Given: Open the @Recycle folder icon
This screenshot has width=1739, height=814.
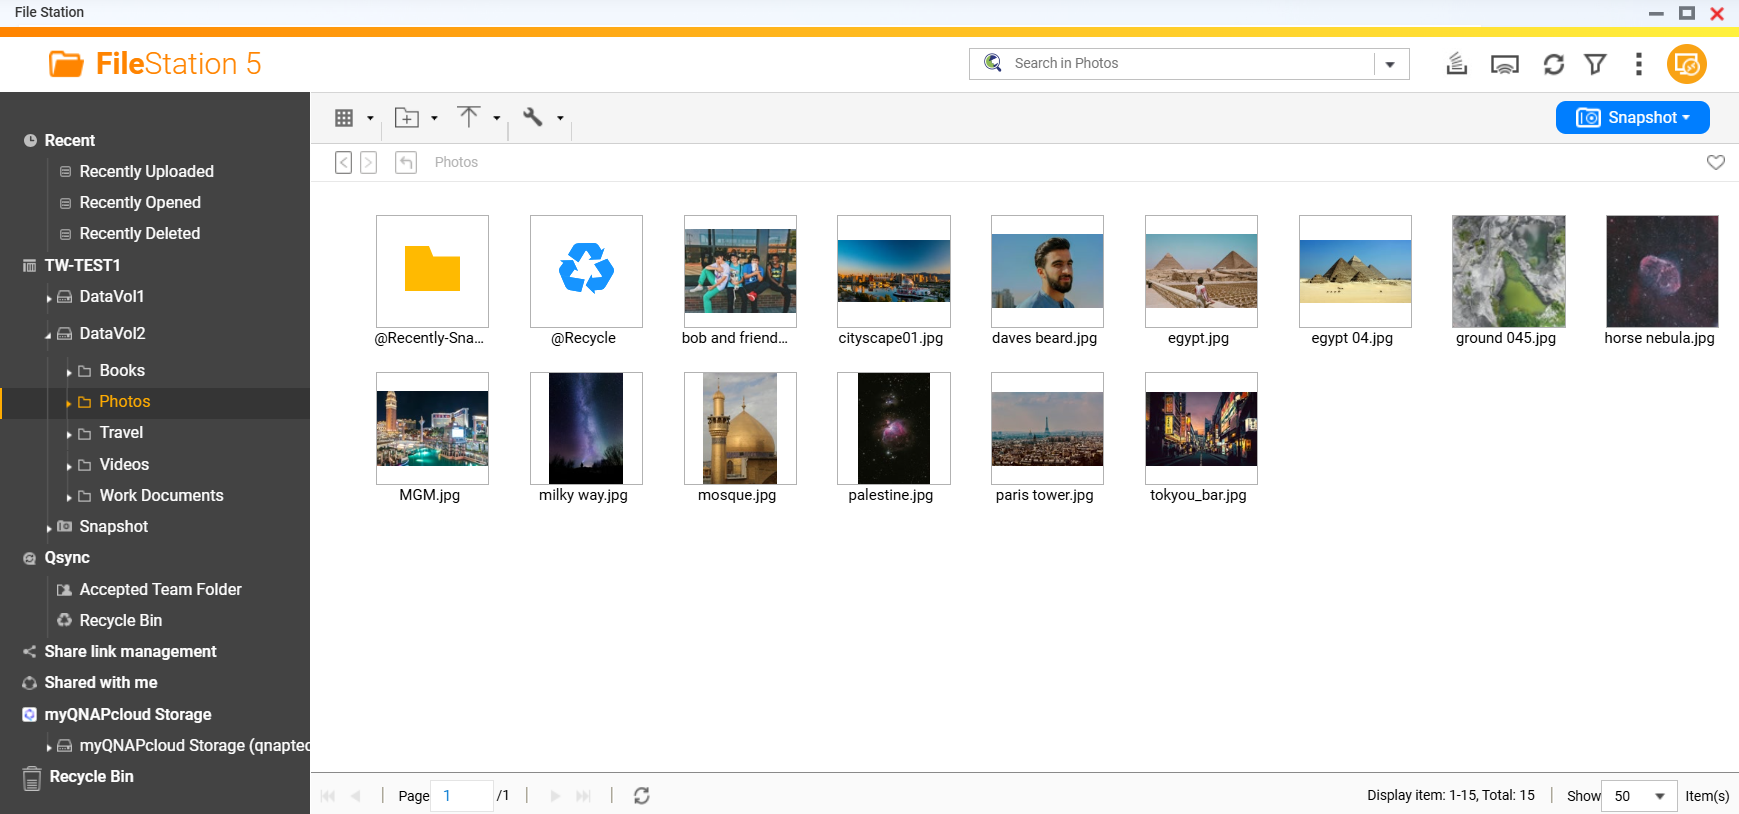Looking at the screenshot, I should pyautogui.click(x=586, y=271).
